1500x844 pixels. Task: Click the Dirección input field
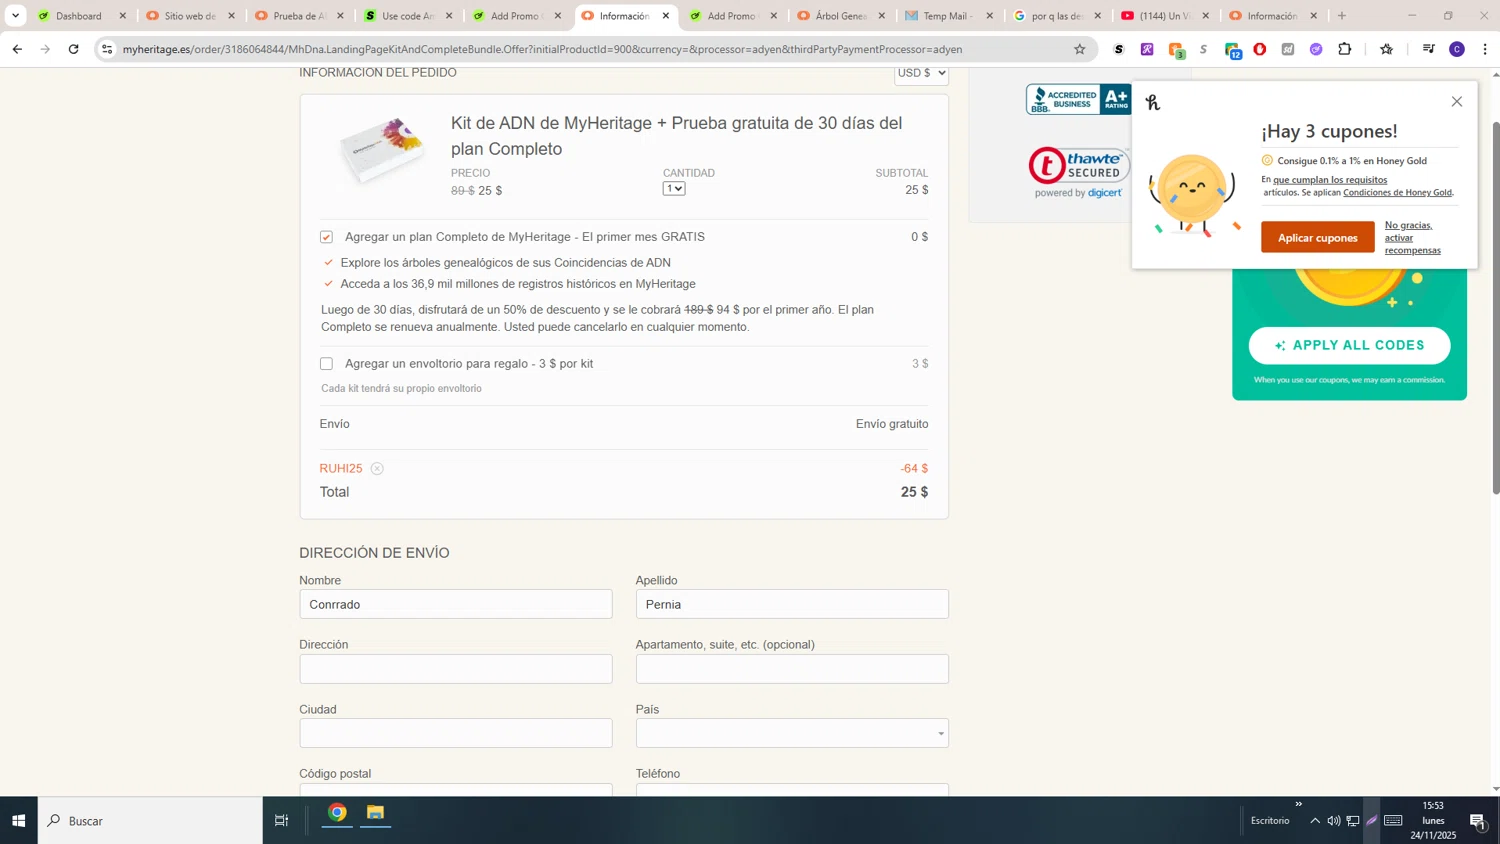coord(455,669)
